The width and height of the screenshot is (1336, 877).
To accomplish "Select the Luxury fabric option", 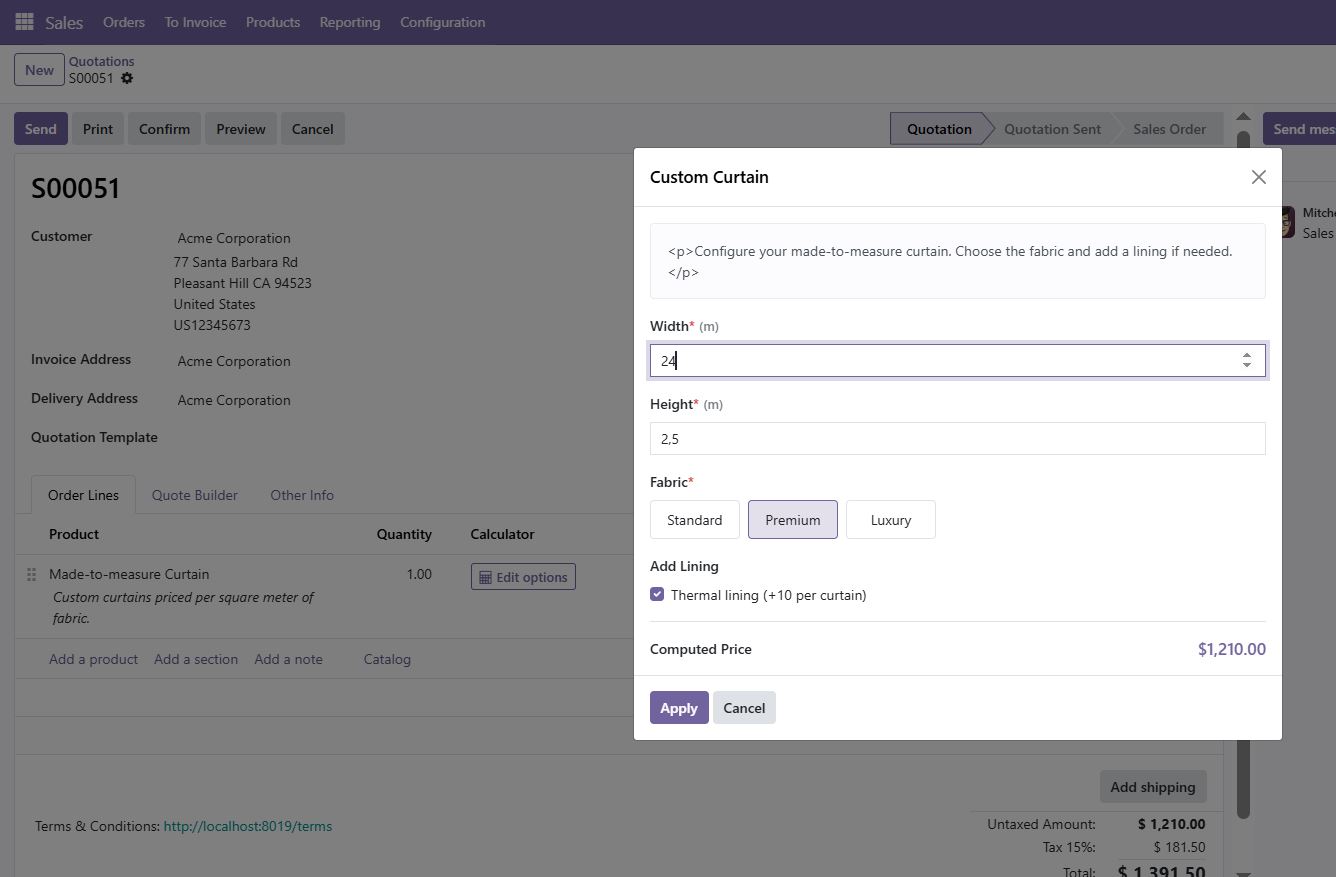I will click(x=891, y=520).
